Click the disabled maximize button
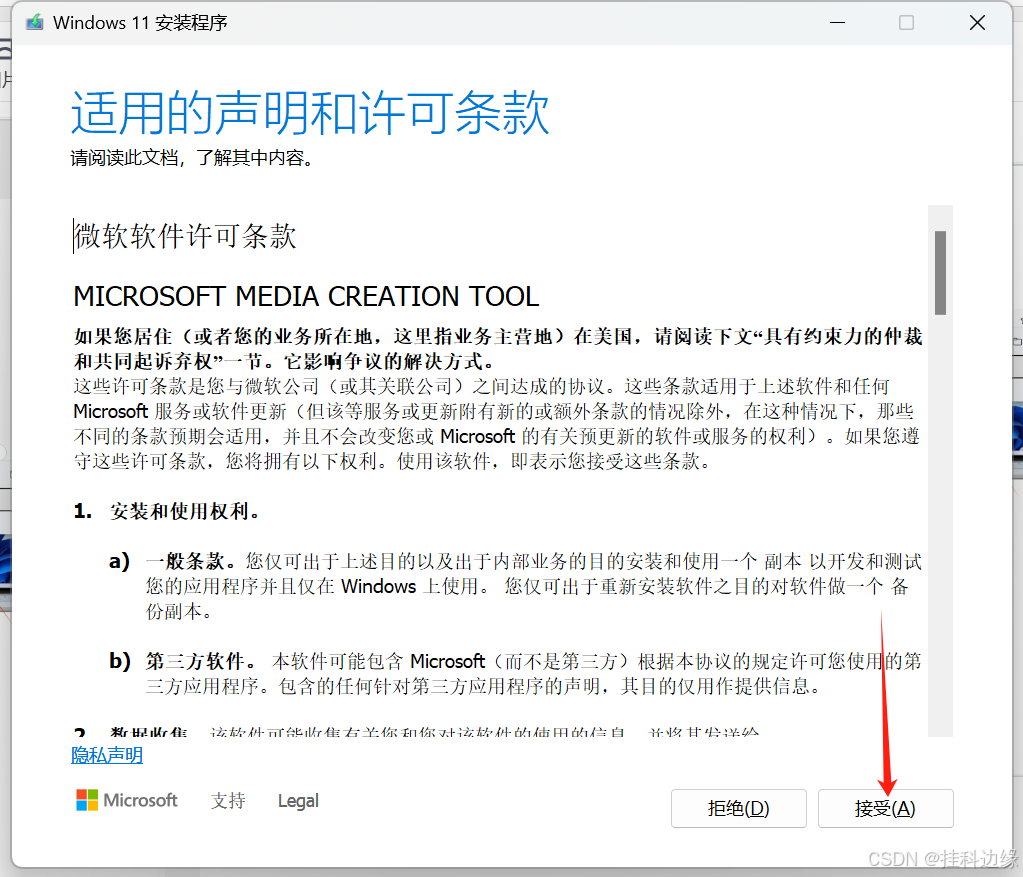 (x=906, y=23)
